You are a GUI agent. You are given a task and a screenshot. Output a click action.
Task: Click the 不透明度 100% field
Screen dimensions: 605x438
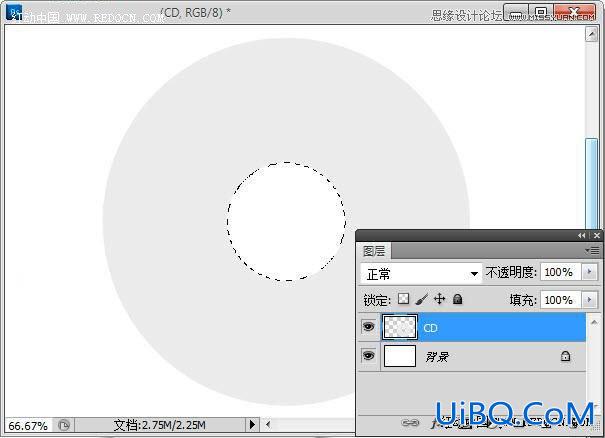point(560,272)
